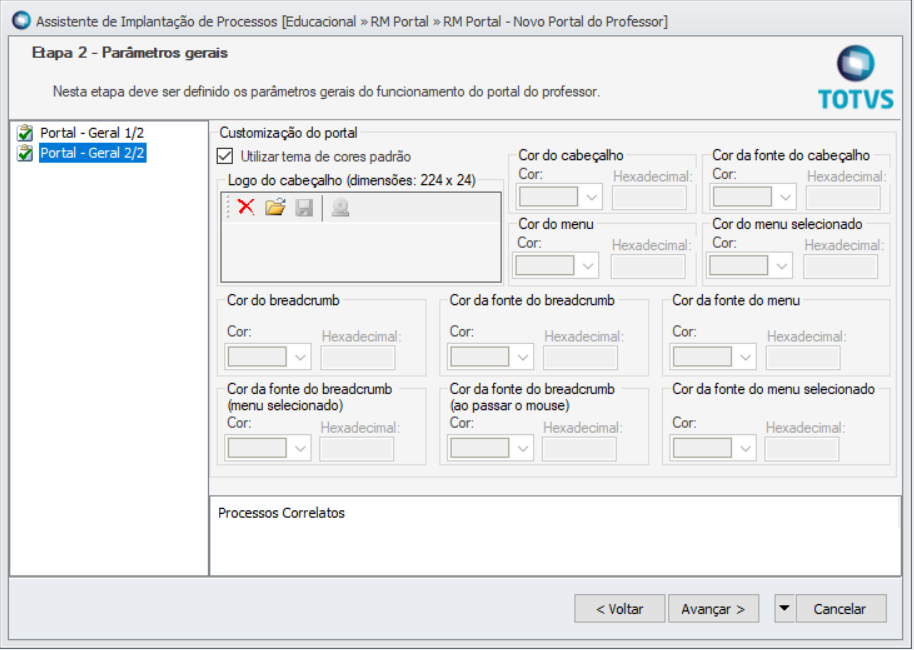Pick the 'Cor do breadcrumb' color swatch
This screenshot has height=650, width=914.
256,357
